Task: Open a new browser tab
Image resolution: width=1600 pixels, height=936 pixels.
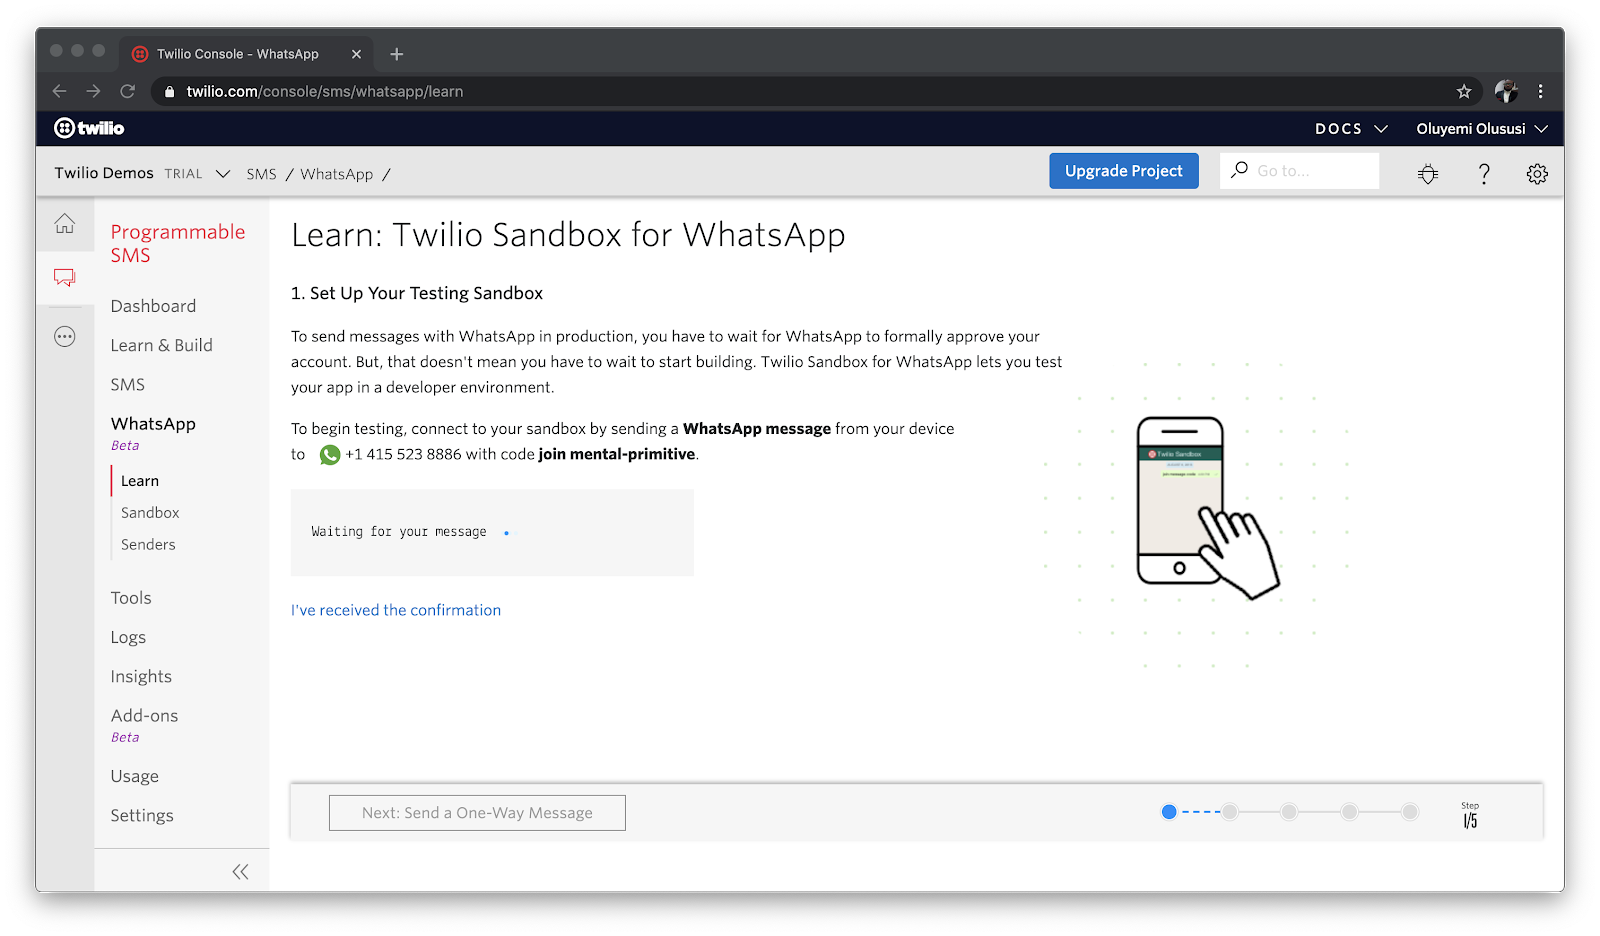Action: tap(396, 54)
